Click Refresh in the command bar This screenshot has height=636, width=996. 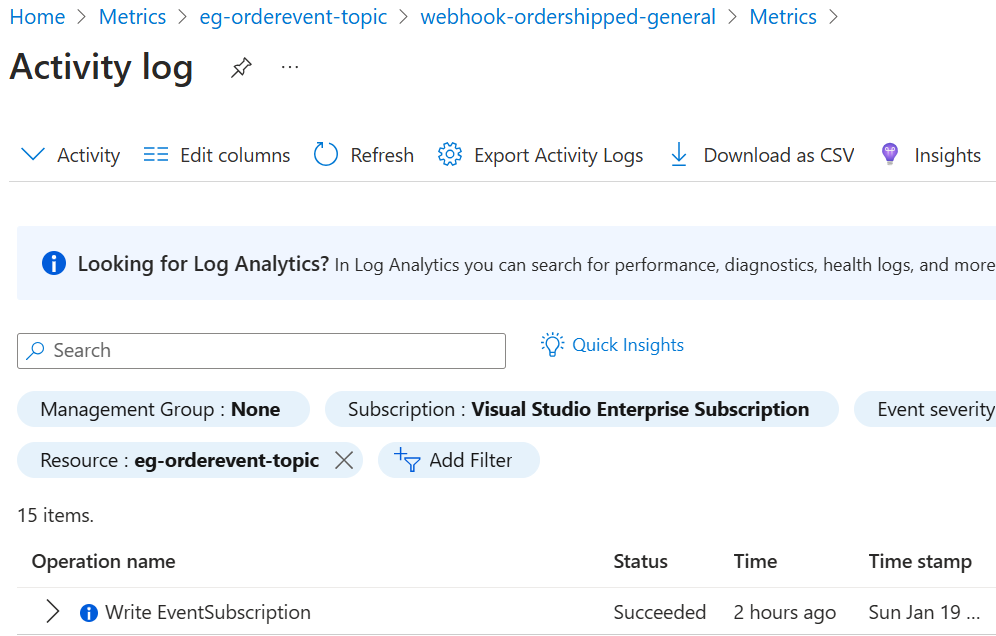pyautogui.click(x=363, y=154)
